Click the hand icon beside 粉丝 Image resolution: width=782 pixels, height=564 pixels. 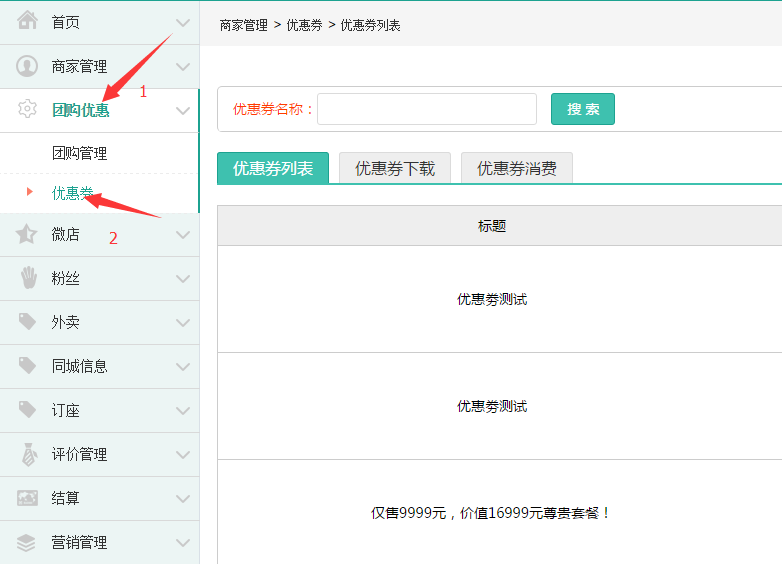coord(29,278)
